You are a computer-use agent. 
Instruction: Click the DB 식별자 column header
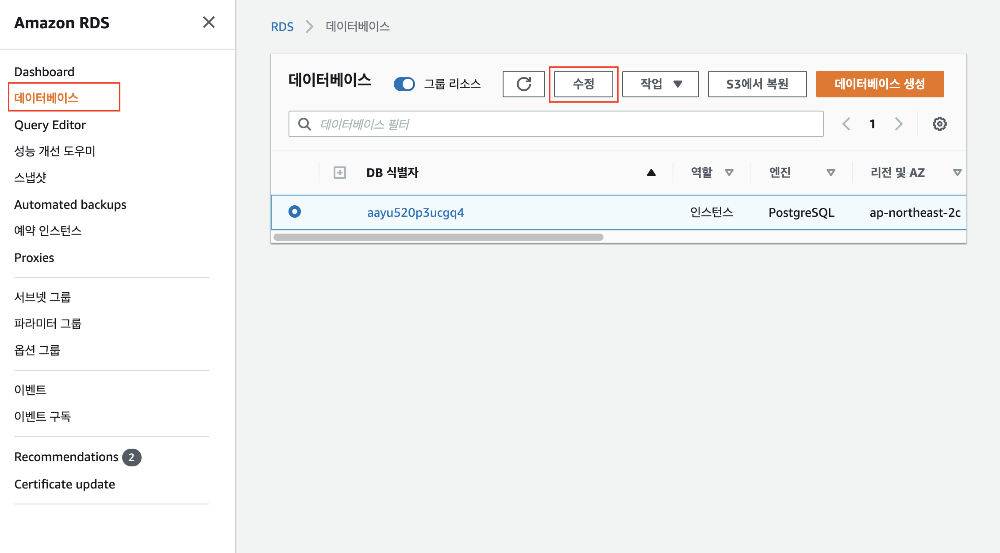click(x=392, y=173)
